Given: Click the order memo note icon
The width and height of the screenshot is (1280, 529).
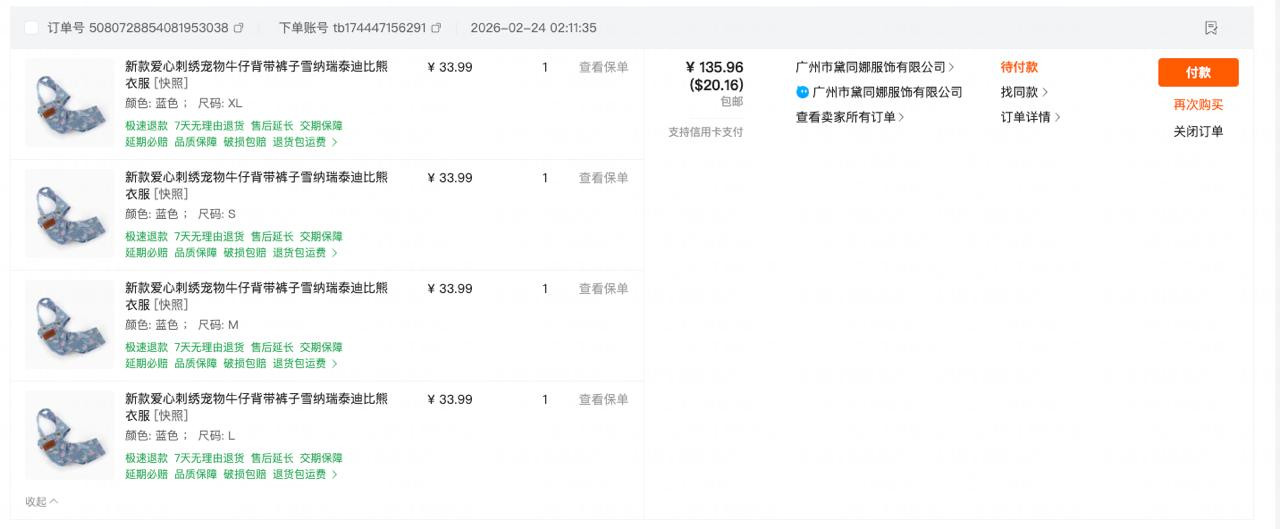Looking at the screenshot, I should point(1211,28).
